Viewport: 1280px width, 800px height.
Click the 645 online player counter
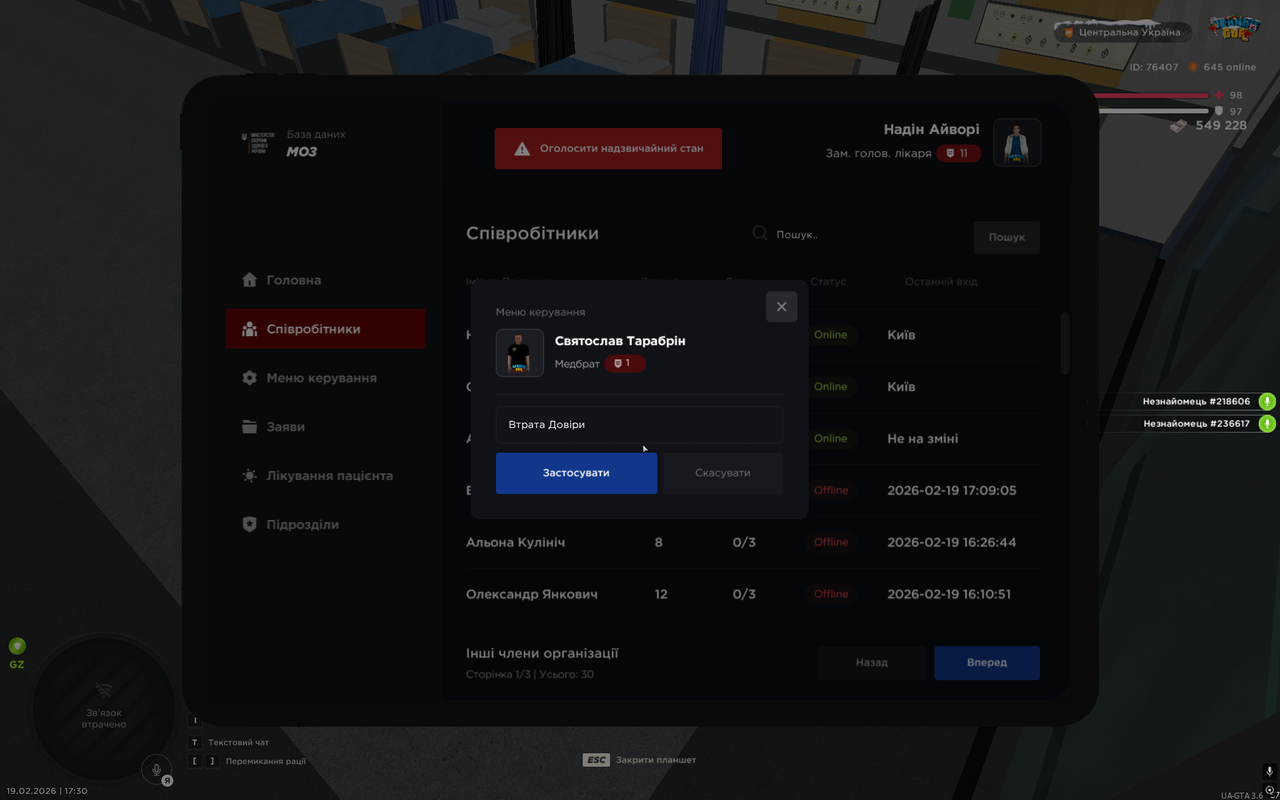[x=1221, y=67]
